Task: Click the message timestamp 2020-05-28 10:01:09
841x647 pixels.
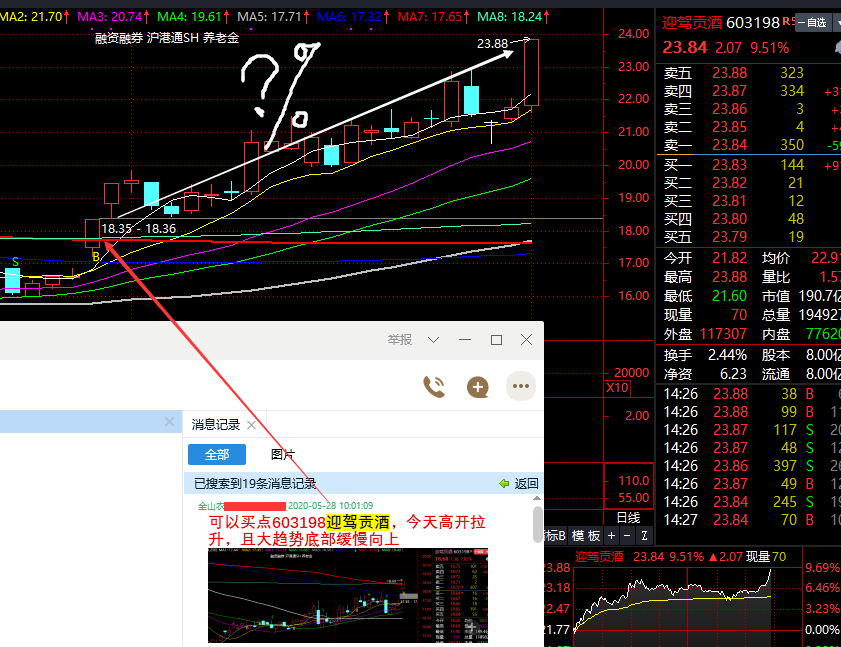Action: pos(330,505)
